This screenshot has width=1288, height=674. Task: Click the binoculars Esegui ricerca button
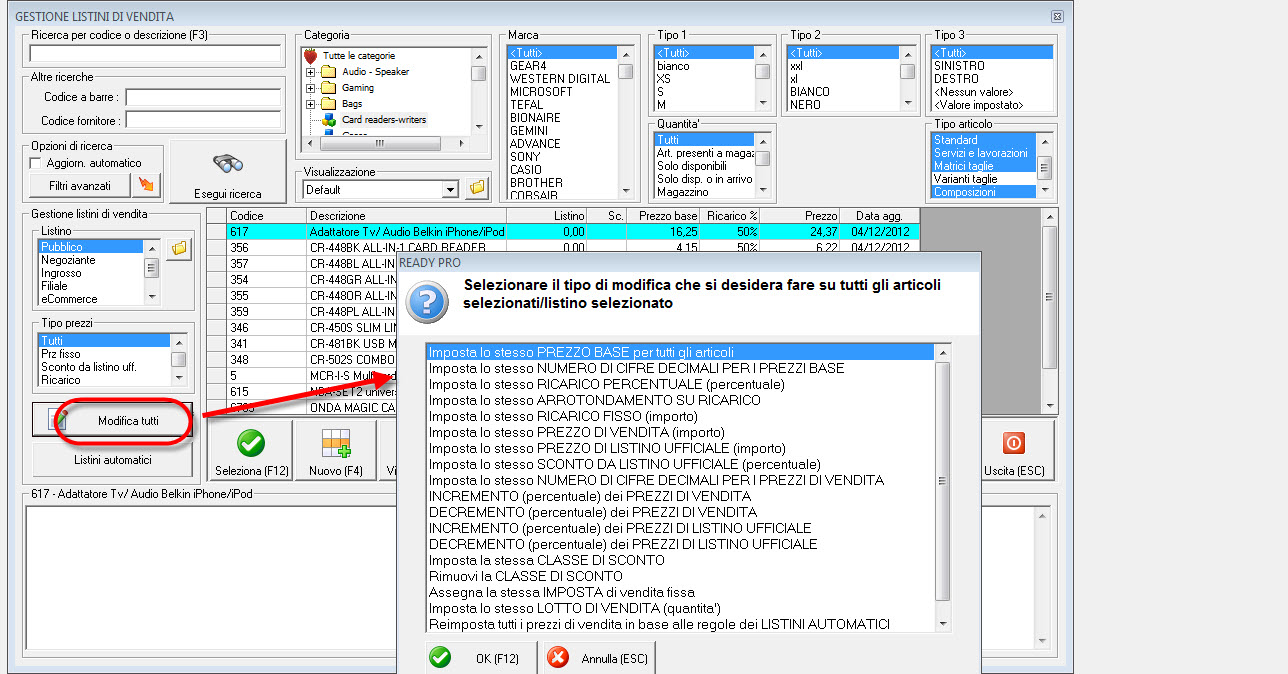click(x=228, y=173)
